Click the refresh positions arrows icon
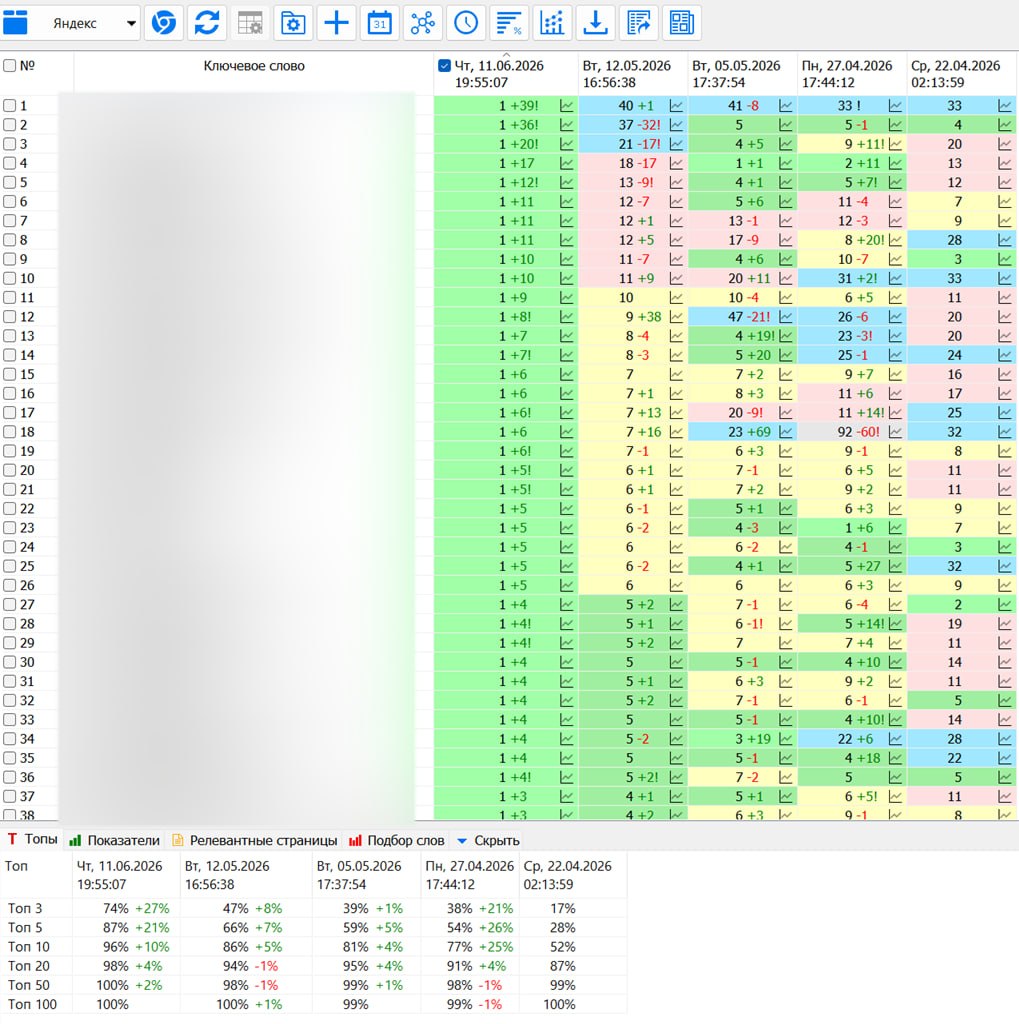Image resolution: width=1019 pixels, height=1024 pixels. pos(206,23)
